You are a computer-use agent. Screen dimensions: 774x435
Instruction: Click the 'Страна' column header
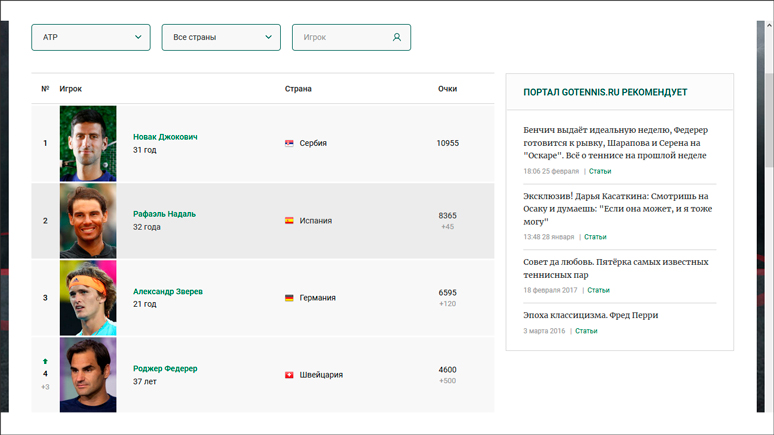(298, 89)
